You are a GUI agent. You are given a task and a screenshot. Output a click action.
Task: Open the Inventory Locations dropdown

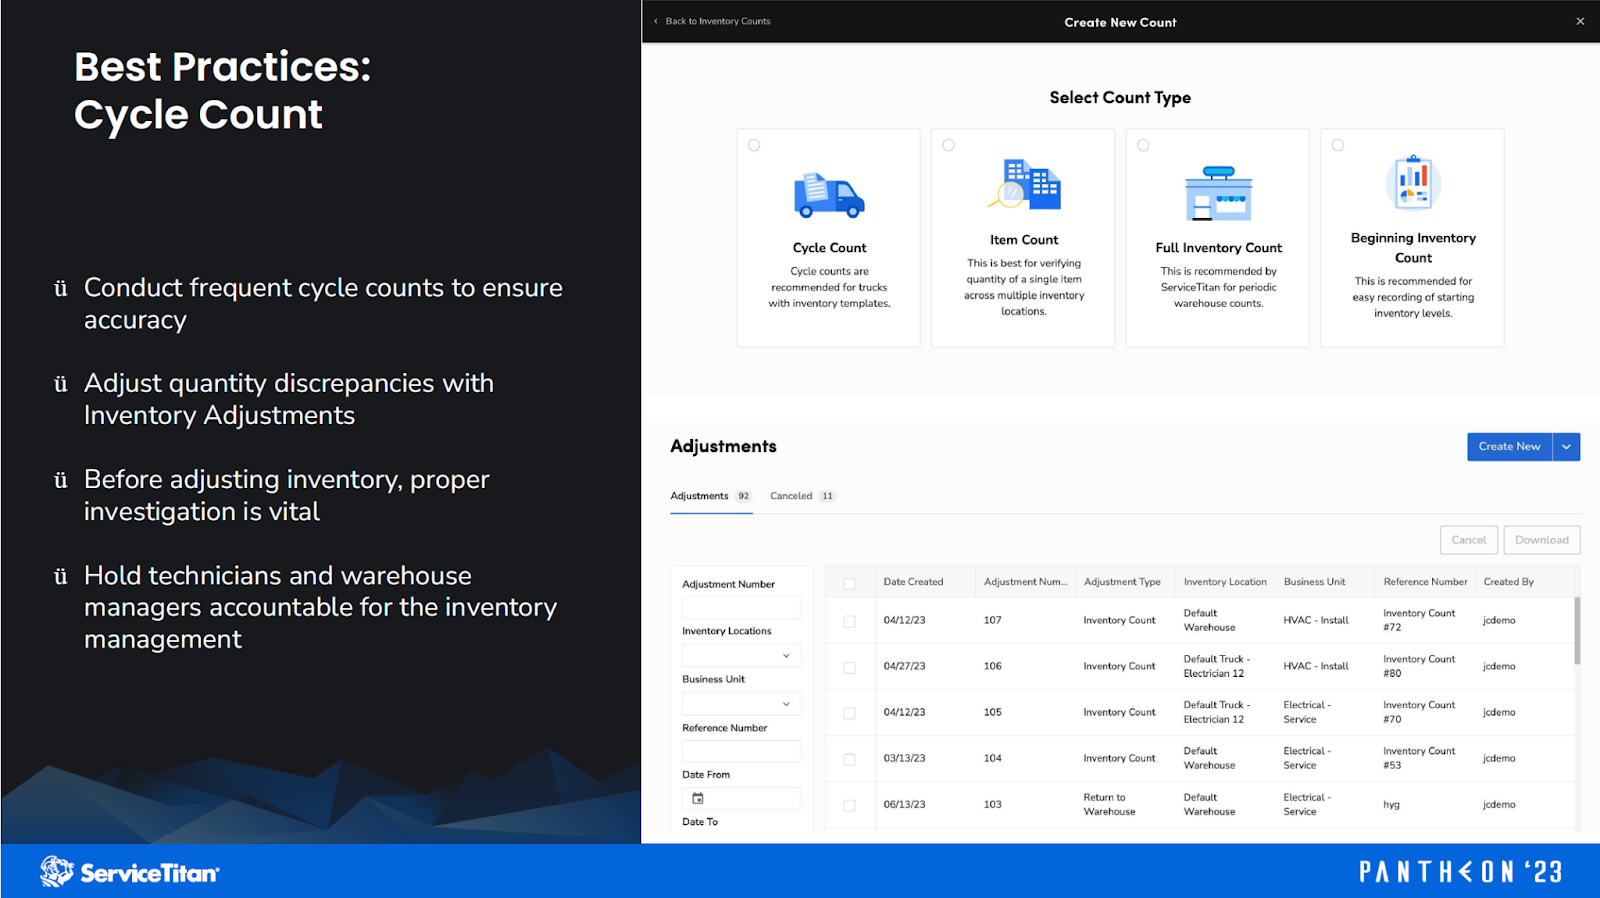coord(742,655)
